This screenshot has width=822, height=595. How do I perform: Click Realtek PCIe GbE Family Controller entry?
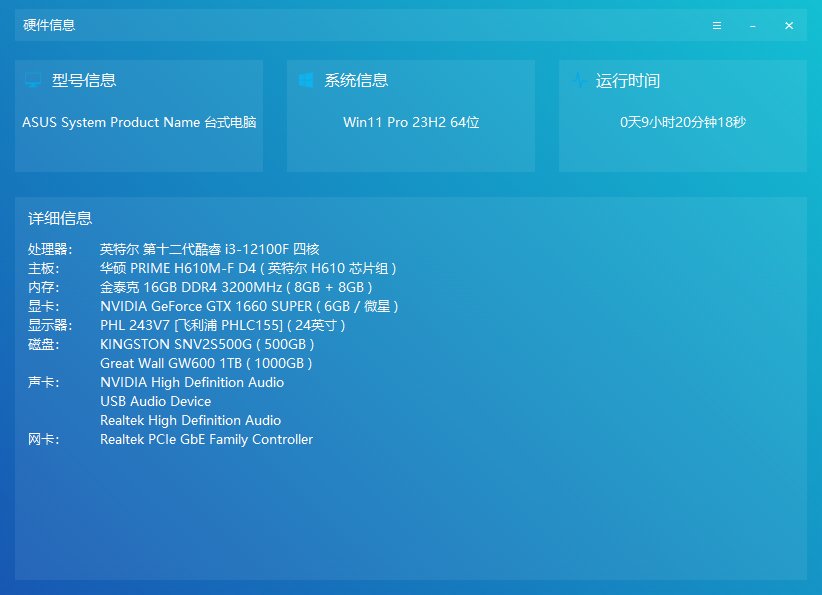(x=206, y=439)
